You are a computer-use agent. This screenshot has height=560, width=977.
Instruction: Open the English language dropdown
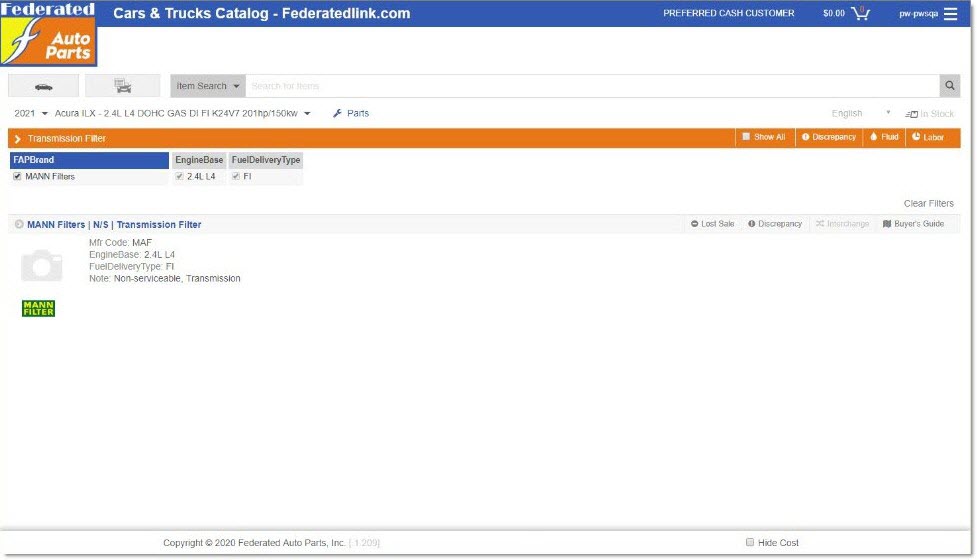pyautogui.click(x=860, y=114)
